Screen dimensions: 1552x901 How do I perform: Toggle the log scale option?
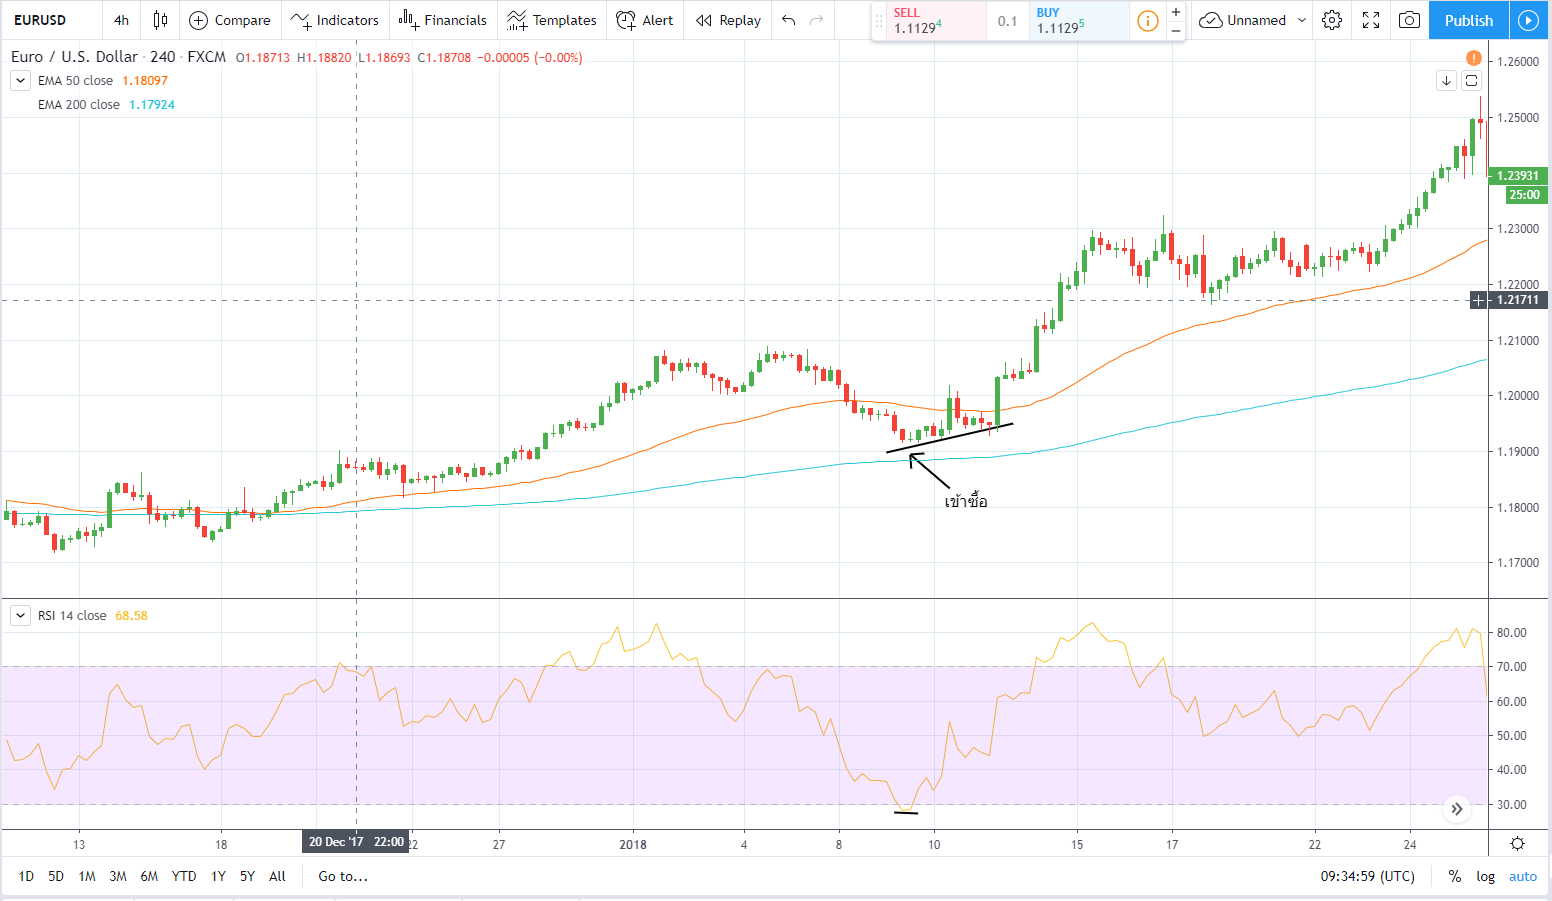pyautogui.click(x=1485, y=876)
